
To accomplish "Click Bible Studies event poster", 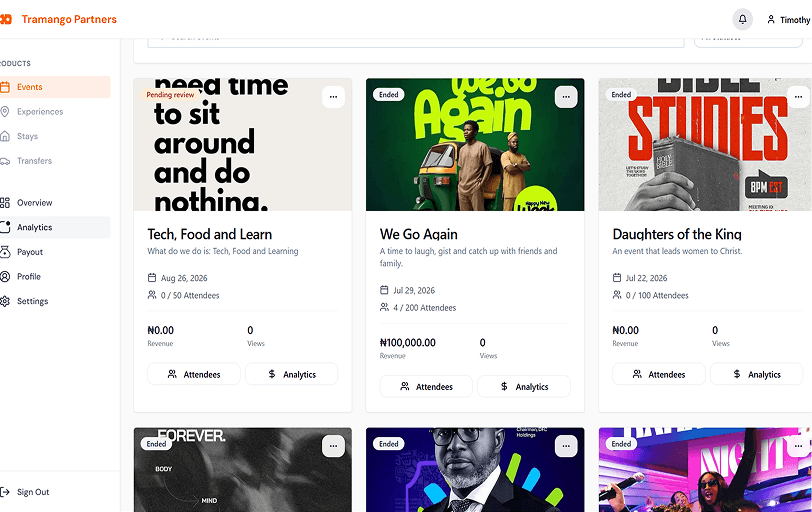I will (705, 144).
